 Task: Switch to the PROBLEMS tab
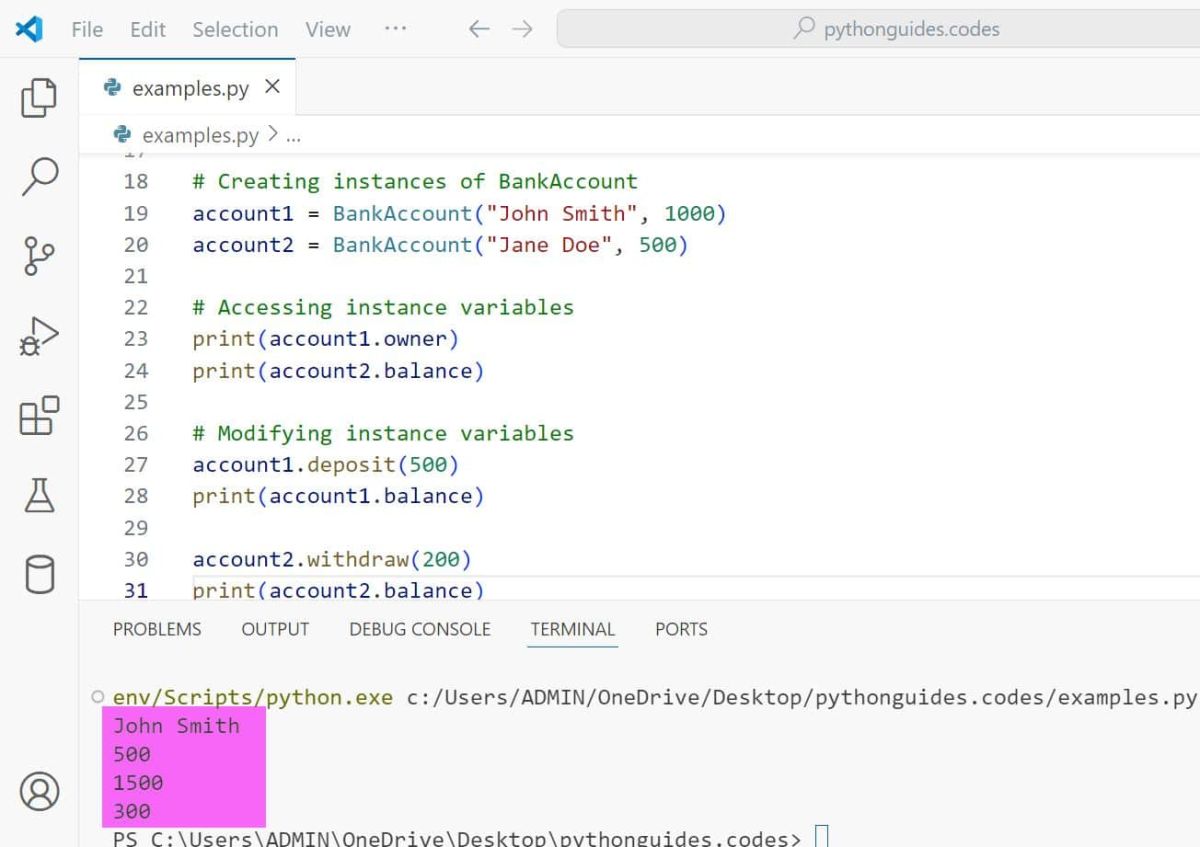157,629
